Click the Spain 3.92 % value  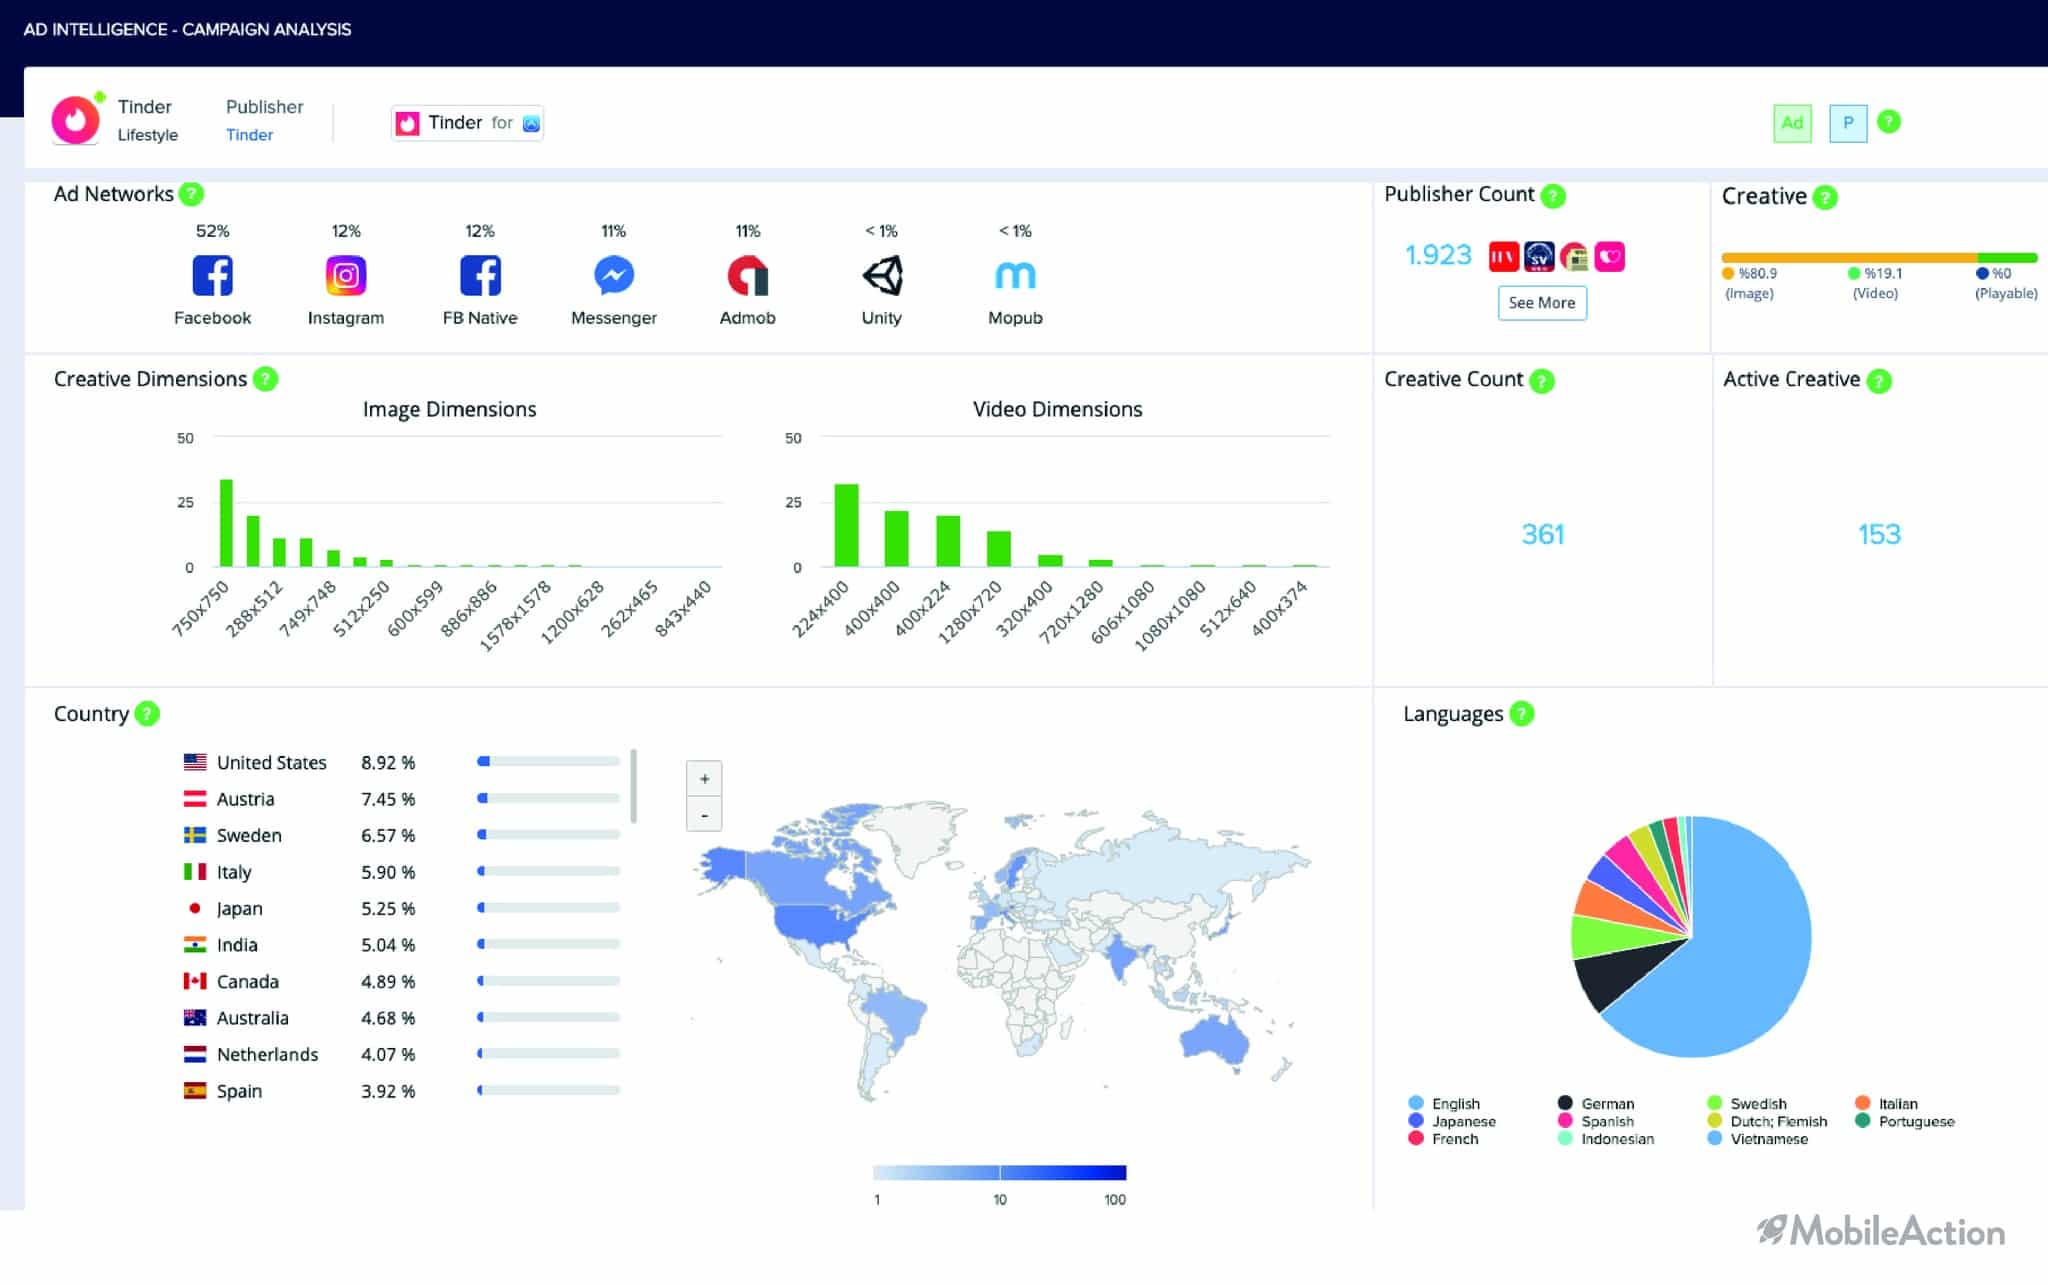[388, 1091]
